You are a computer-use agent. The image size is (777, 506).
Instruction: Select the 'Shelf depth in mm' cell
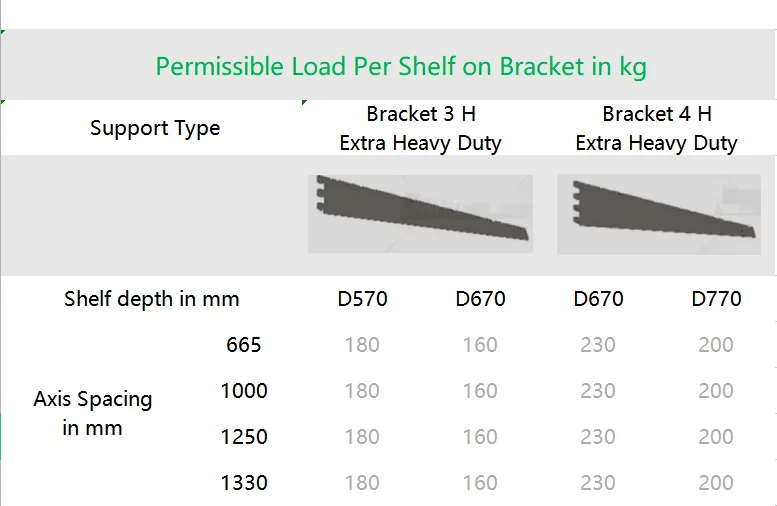(152, 299)
